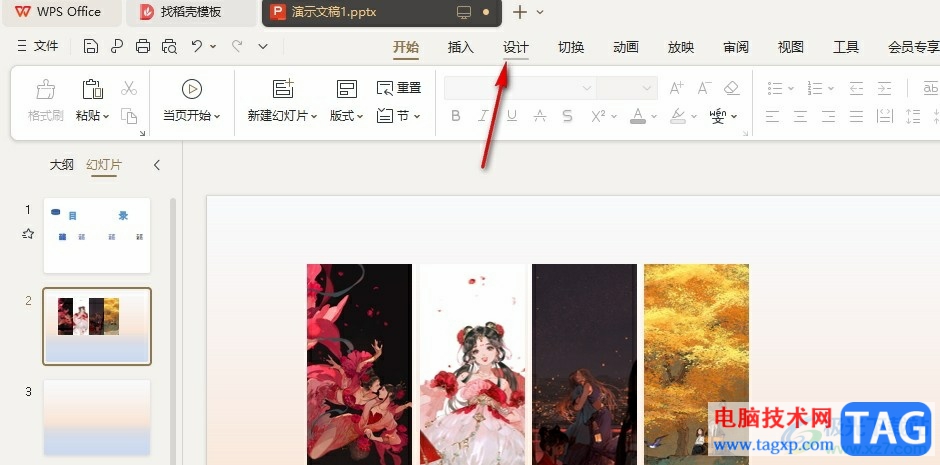Screen dimensions: 940x465
Task: Click the Print icon
Action: tap(143, 46)
